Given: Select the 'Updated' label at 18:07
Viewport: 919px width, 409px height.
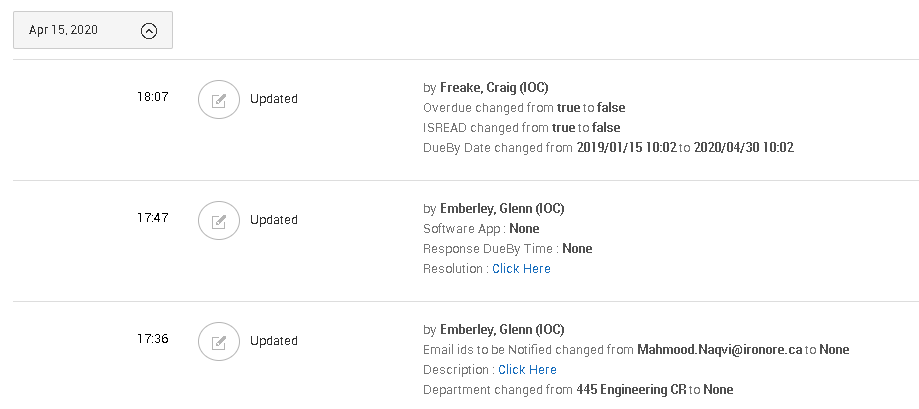Looking at the screenshot, I should click(x=273, y=99).
